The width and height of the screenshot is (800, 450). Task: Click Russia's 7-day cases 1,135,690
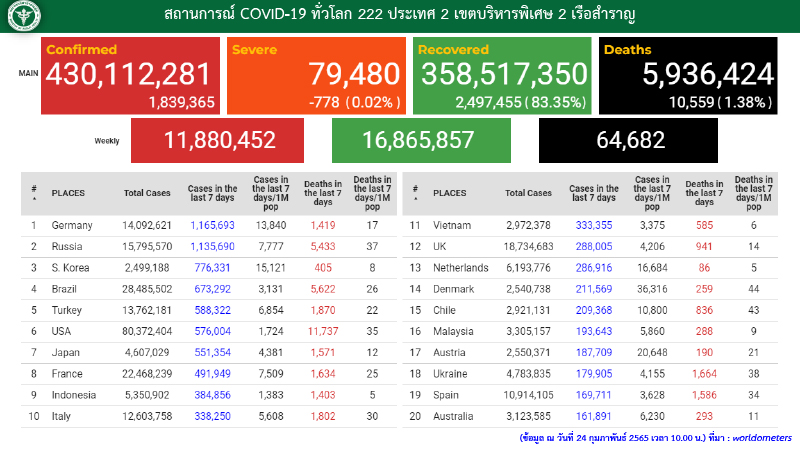pyautogui.click(x=212, y=246)
